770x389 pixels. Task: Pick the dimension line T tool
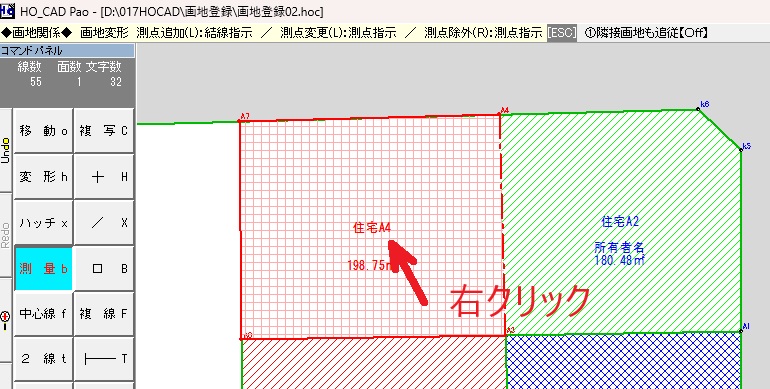pyautogui.click(x=104, y=359)
